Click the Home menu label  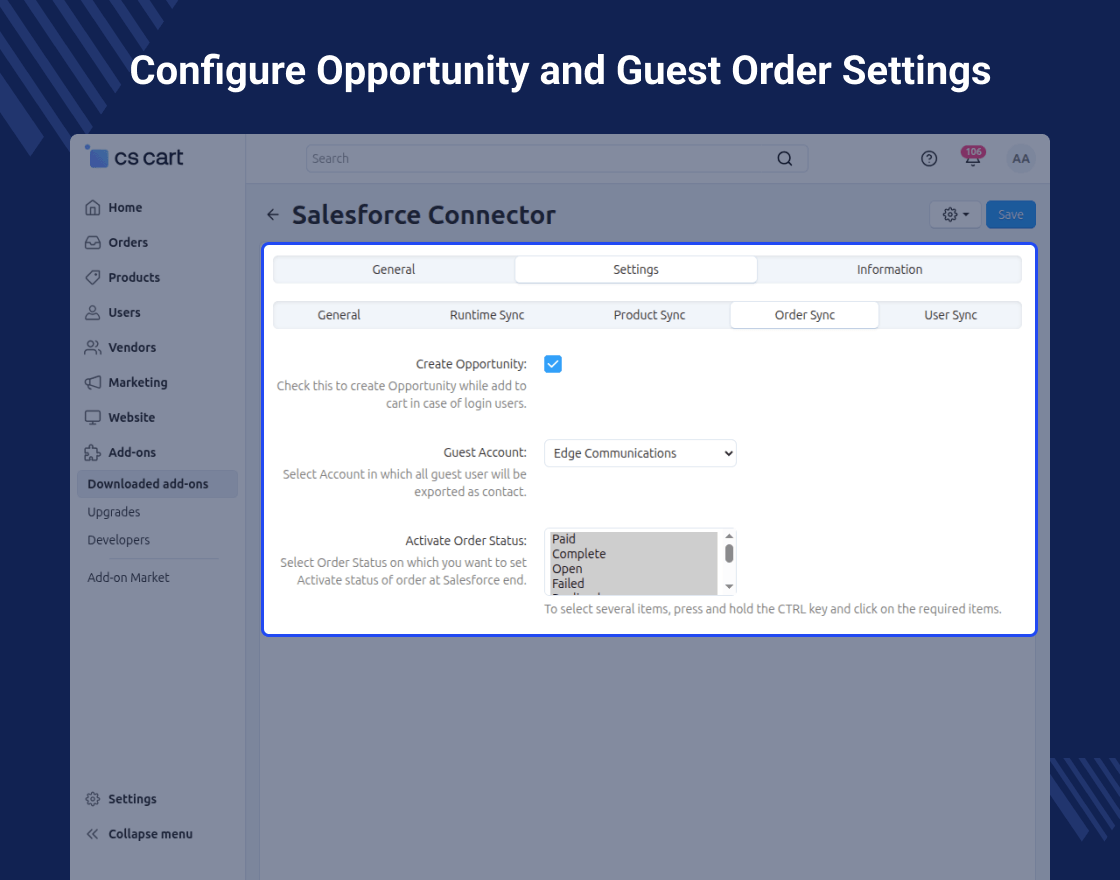coord(125,208)
